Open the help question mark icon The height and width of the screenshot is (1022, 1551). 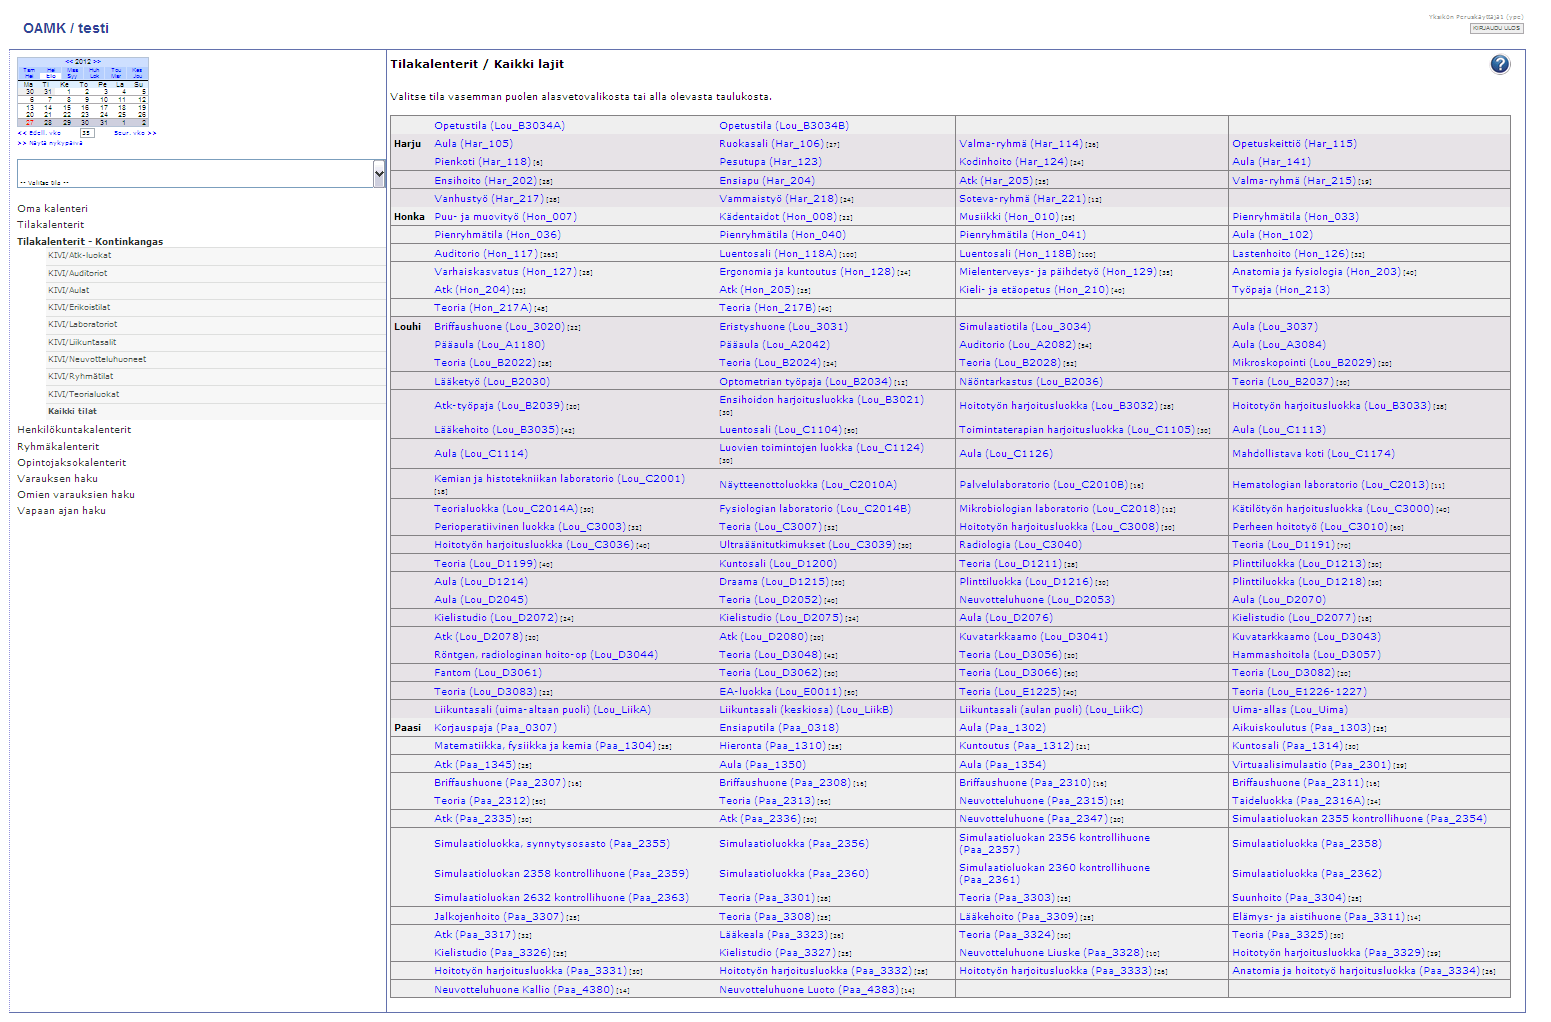[1499, 64]
